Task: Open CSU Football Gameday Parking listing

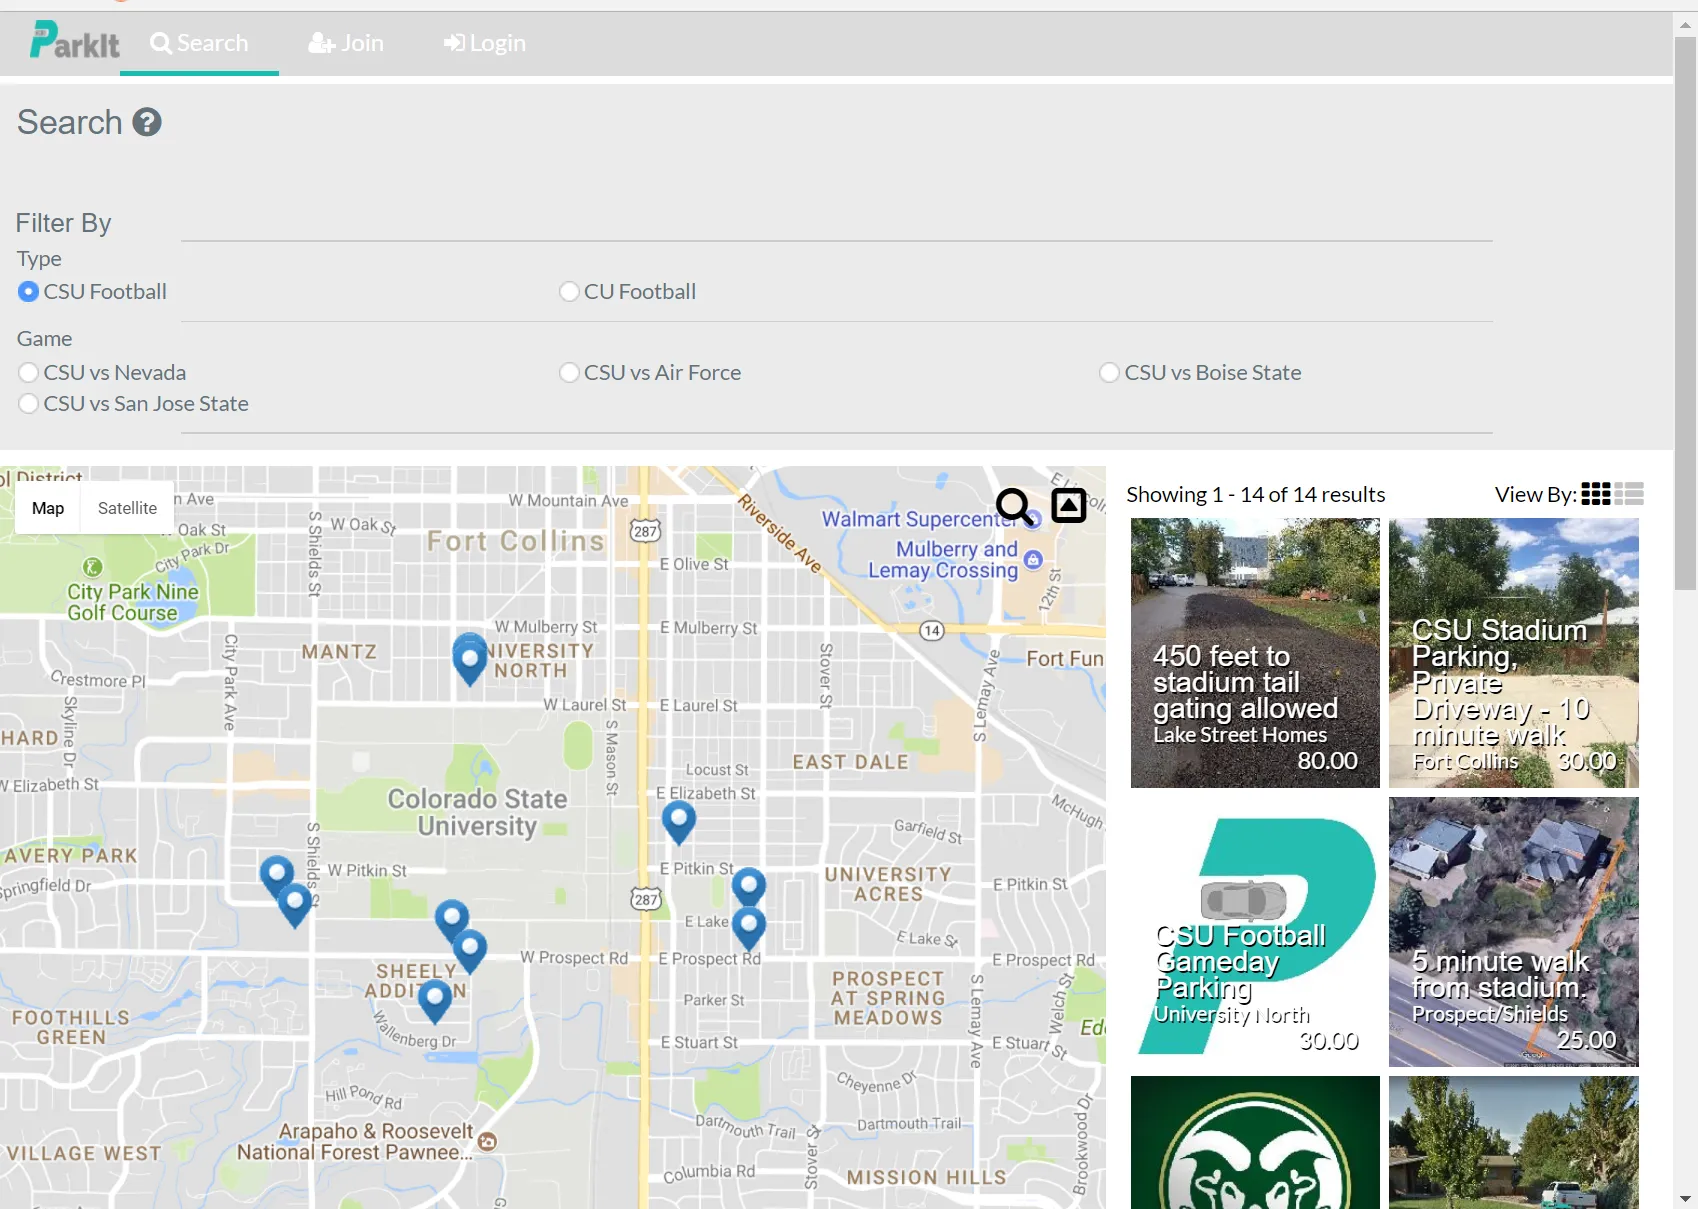Action: [1255, 932]
